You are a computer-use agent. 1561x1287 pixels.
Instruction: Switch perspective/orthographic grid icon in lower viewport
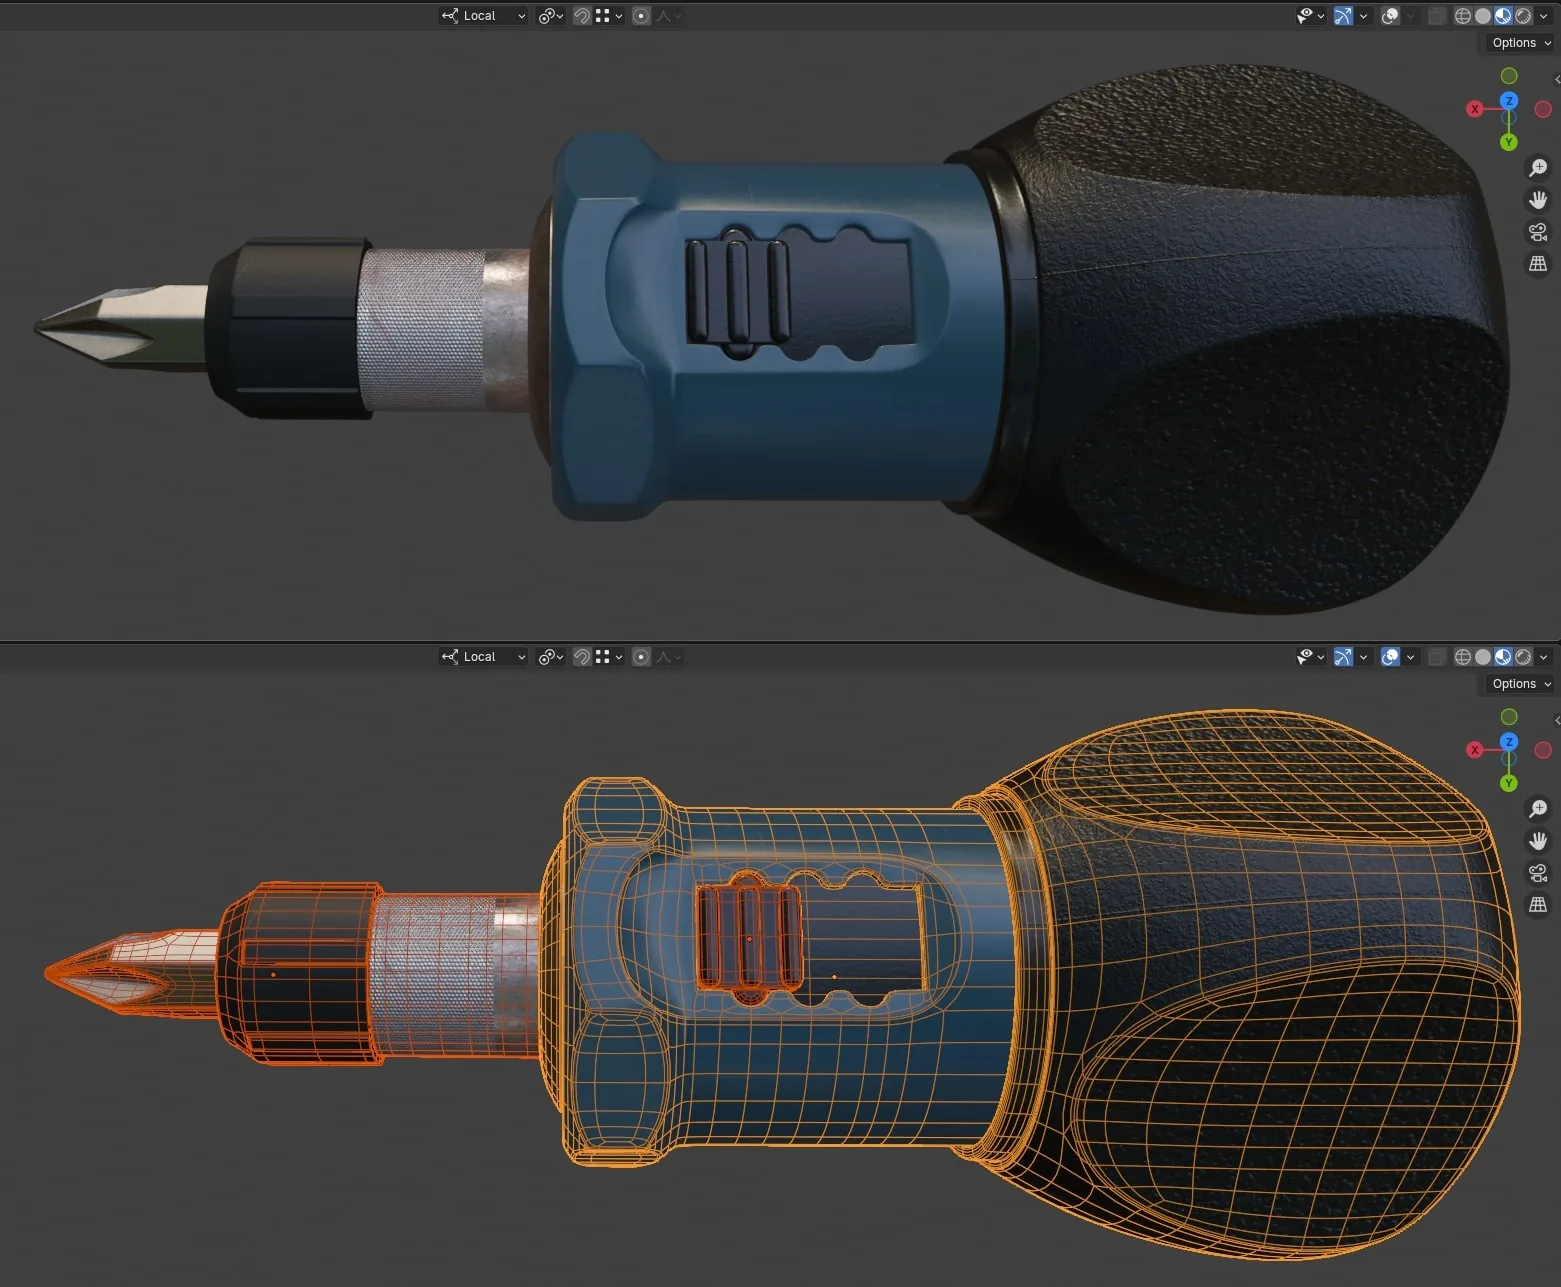pos(1538,905)
